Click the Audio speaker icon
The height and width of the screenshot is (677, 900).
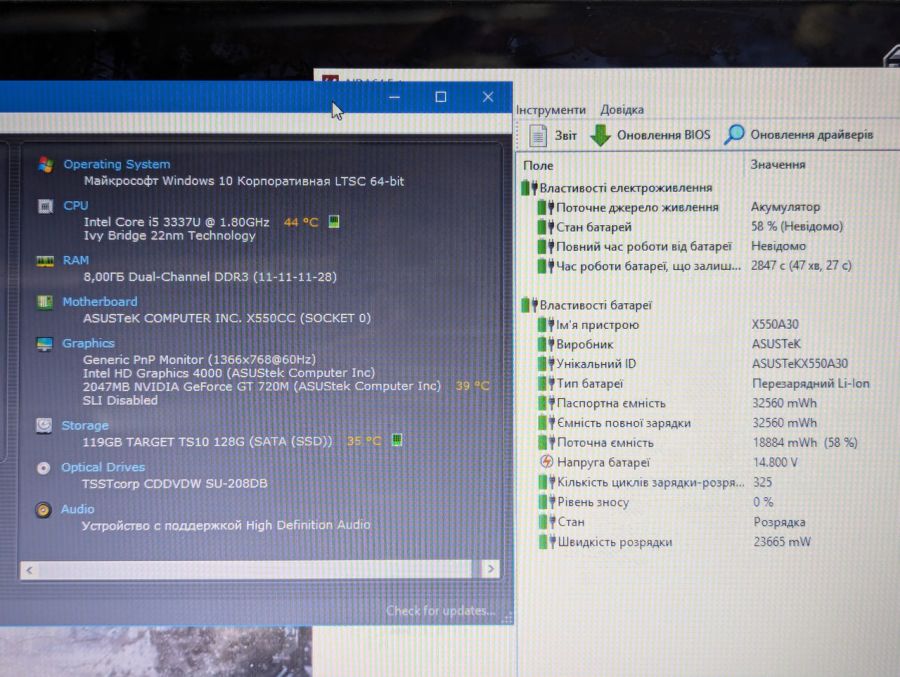pyautogui.click(x=43, y=510)
